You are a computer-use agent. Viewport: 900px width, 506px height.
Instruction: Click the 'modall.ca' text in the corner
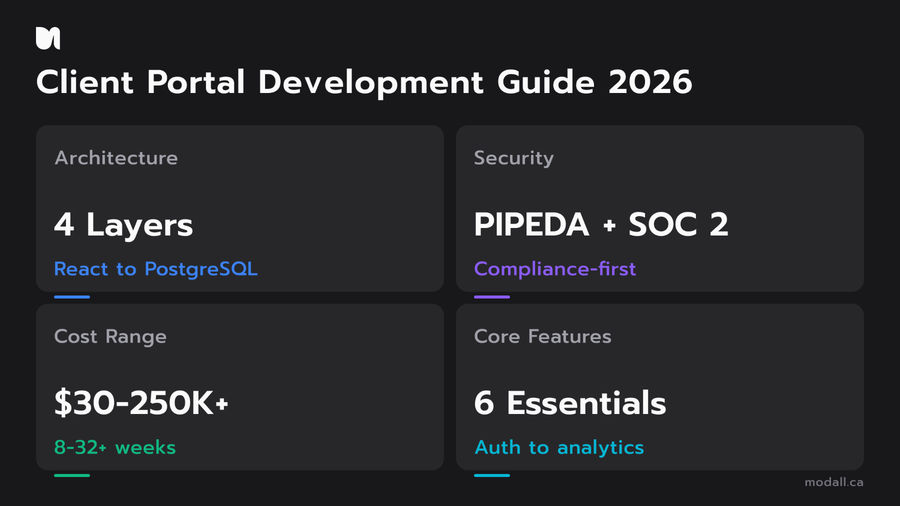click(x=833, y=482)
